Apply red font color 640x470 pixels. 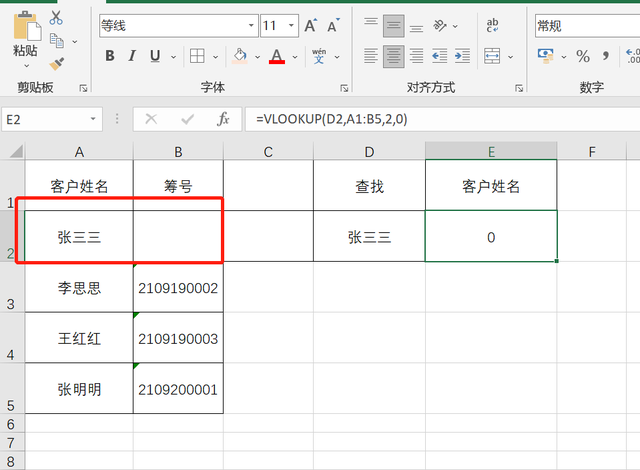tap(277, 56)
